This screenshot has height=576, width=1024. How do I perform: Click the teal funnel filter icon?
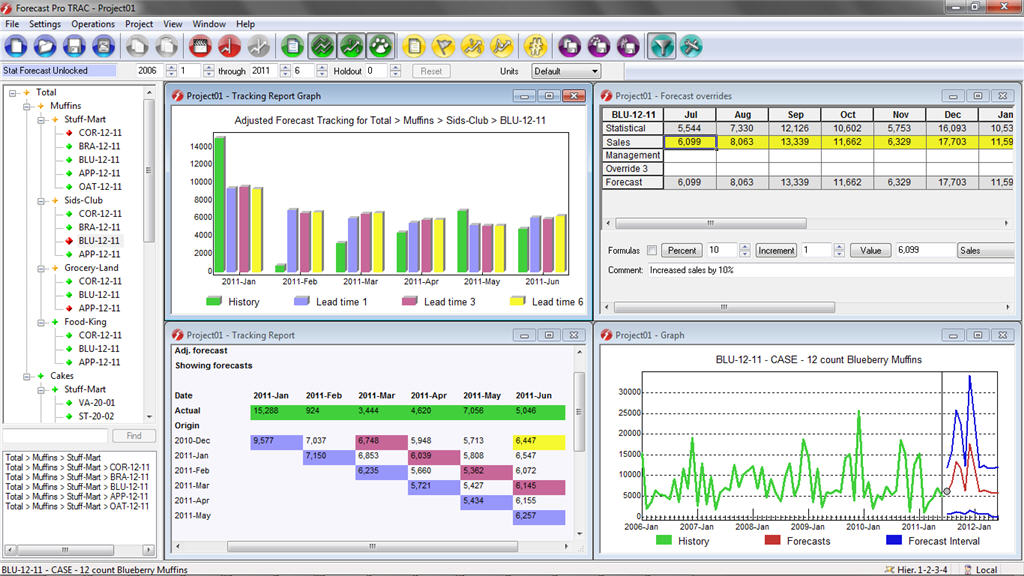[x=661, y=45]
